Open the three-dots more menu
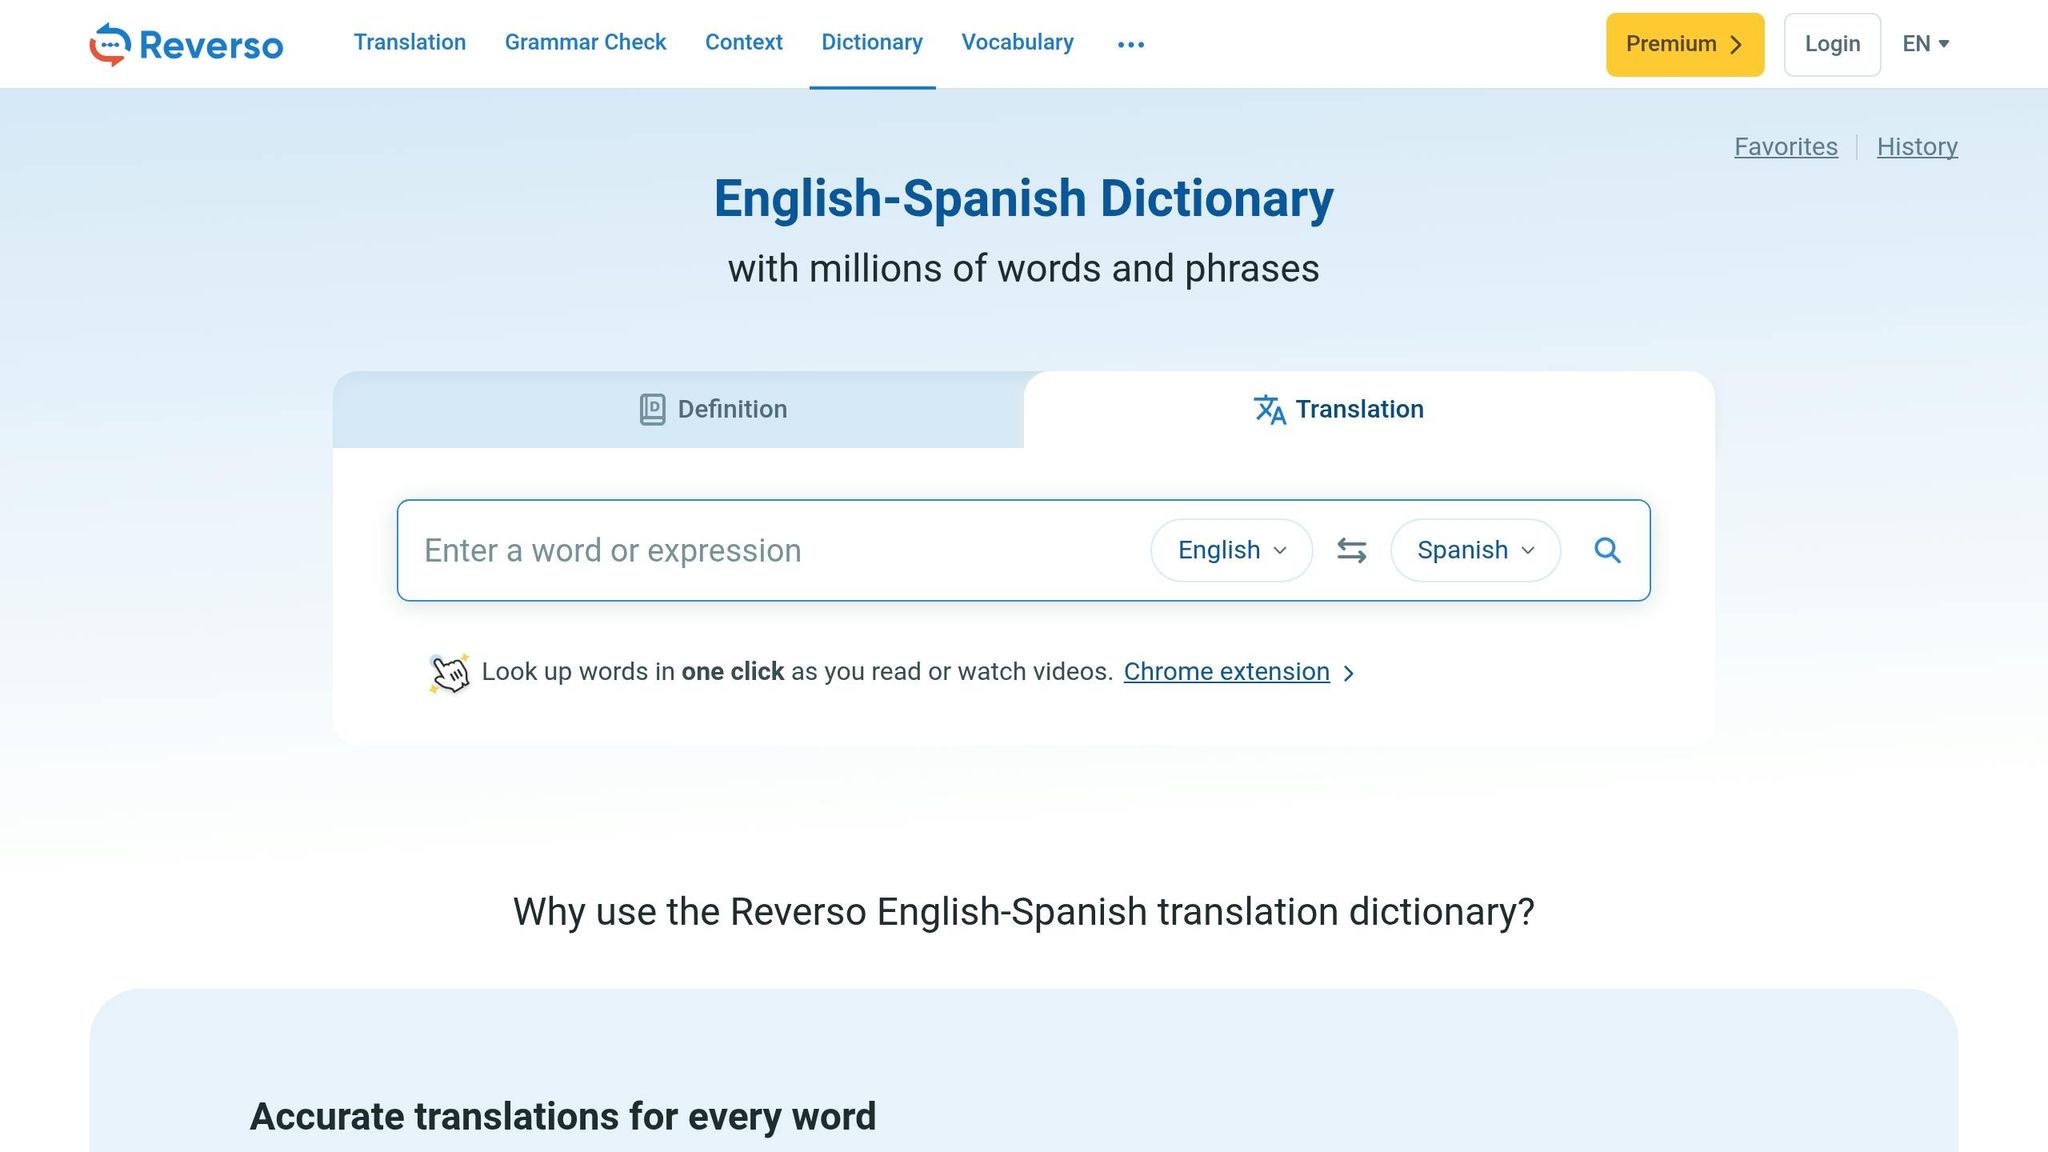The image size is (2048, 1152). click(1130, 44)
